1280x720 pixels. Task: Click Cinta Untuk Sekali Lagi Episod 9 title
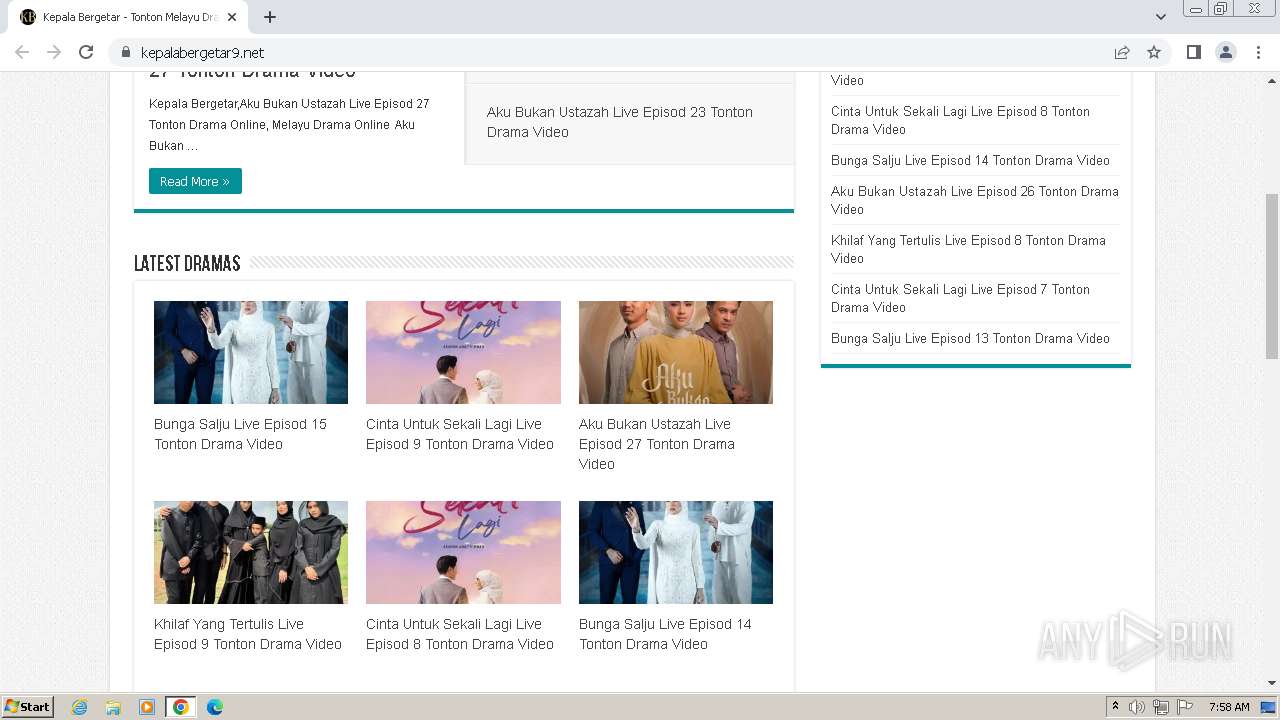point(460,434)
